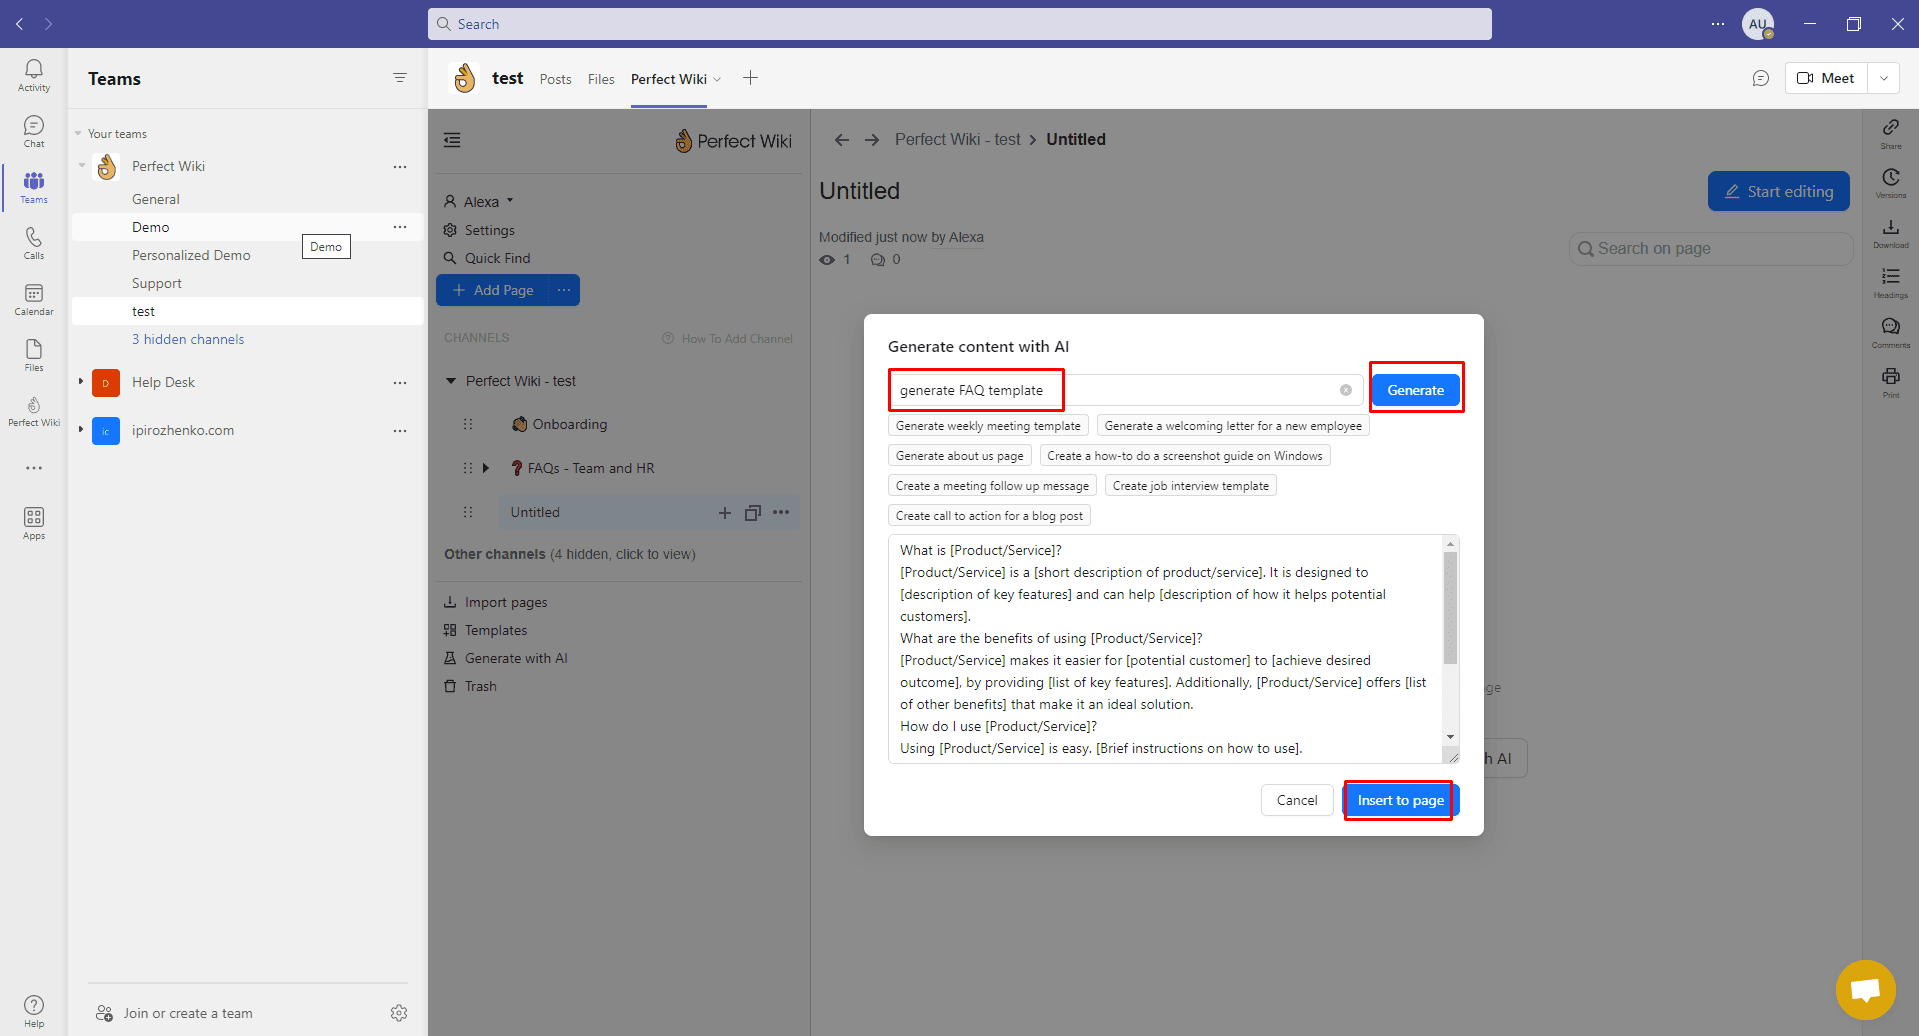Choose Generate weekly meeting template suggestion
The width and height of the screenshot is (1919, 1036).
pos(988,426)
